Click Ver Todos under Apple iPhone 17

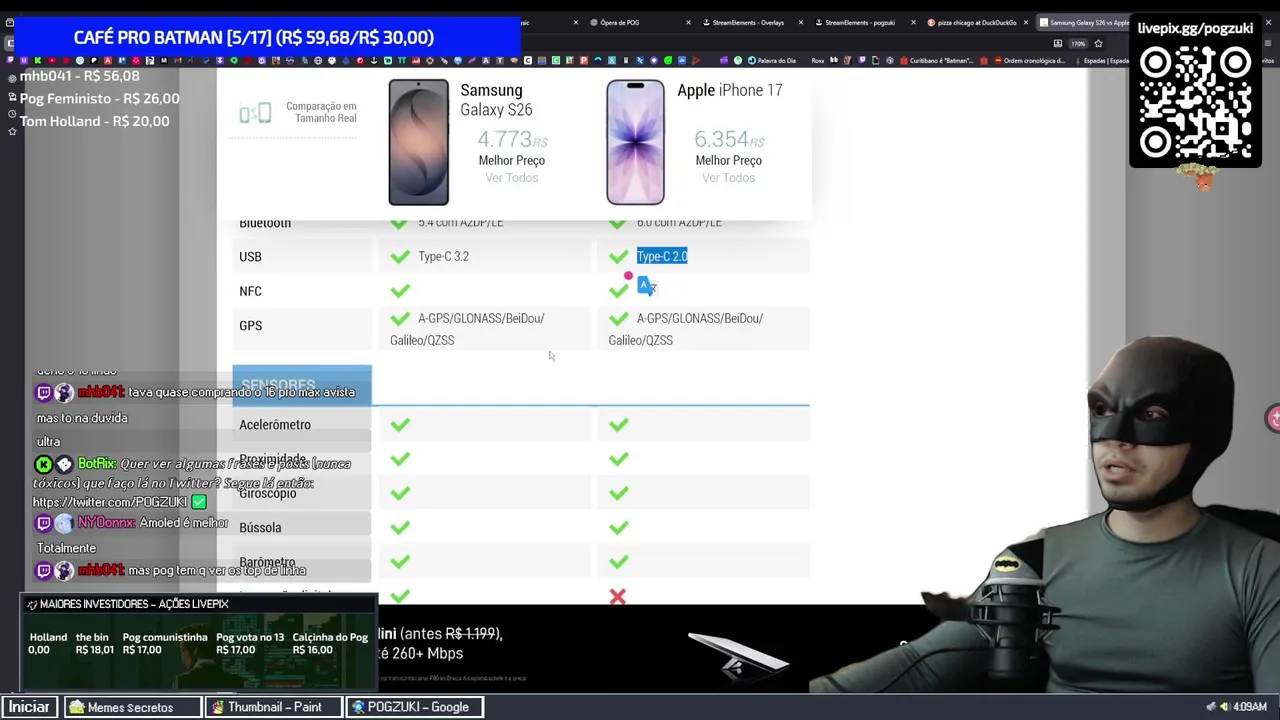[x=728, y=178]
